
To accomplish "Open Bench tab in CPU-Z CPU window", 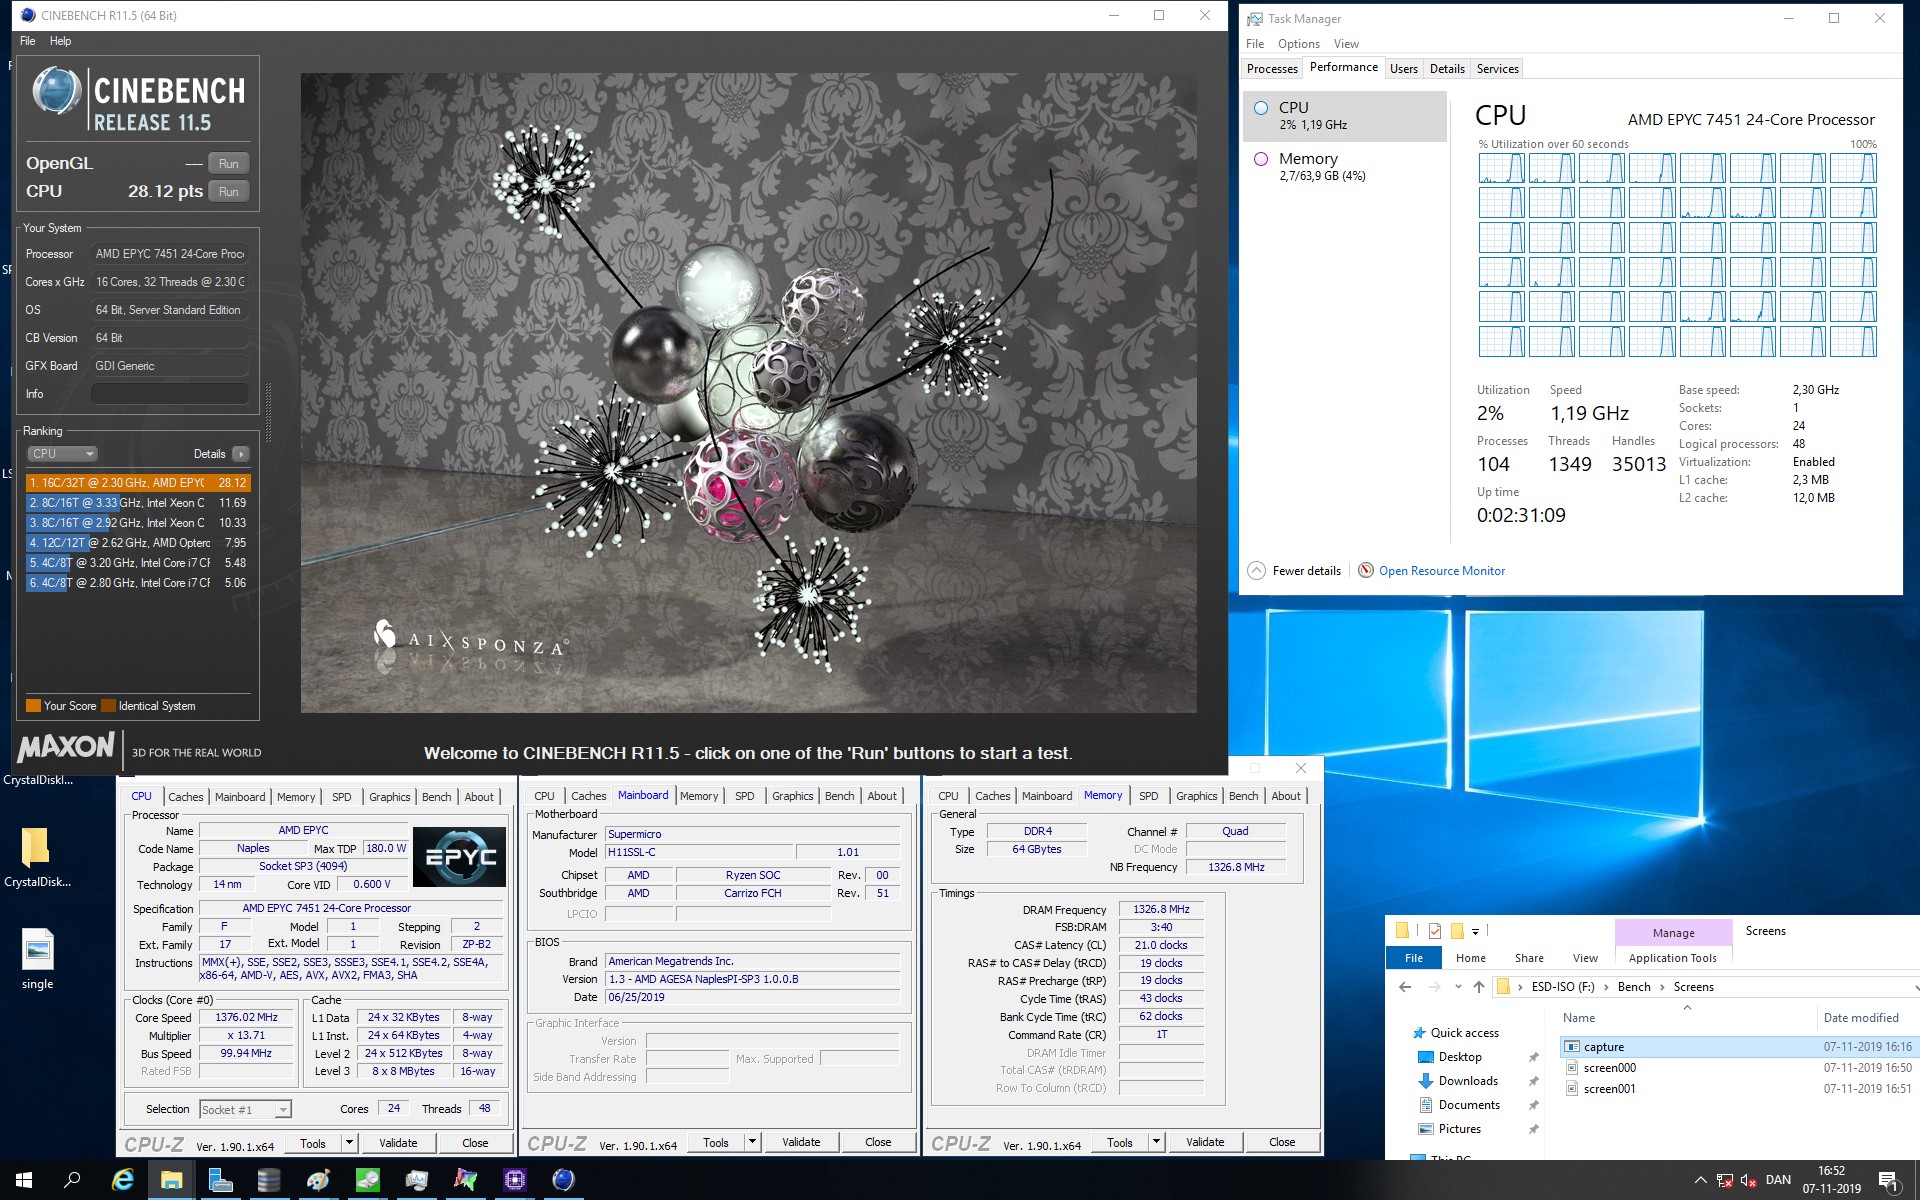I will pyautogui.click(x=436, y=797).
